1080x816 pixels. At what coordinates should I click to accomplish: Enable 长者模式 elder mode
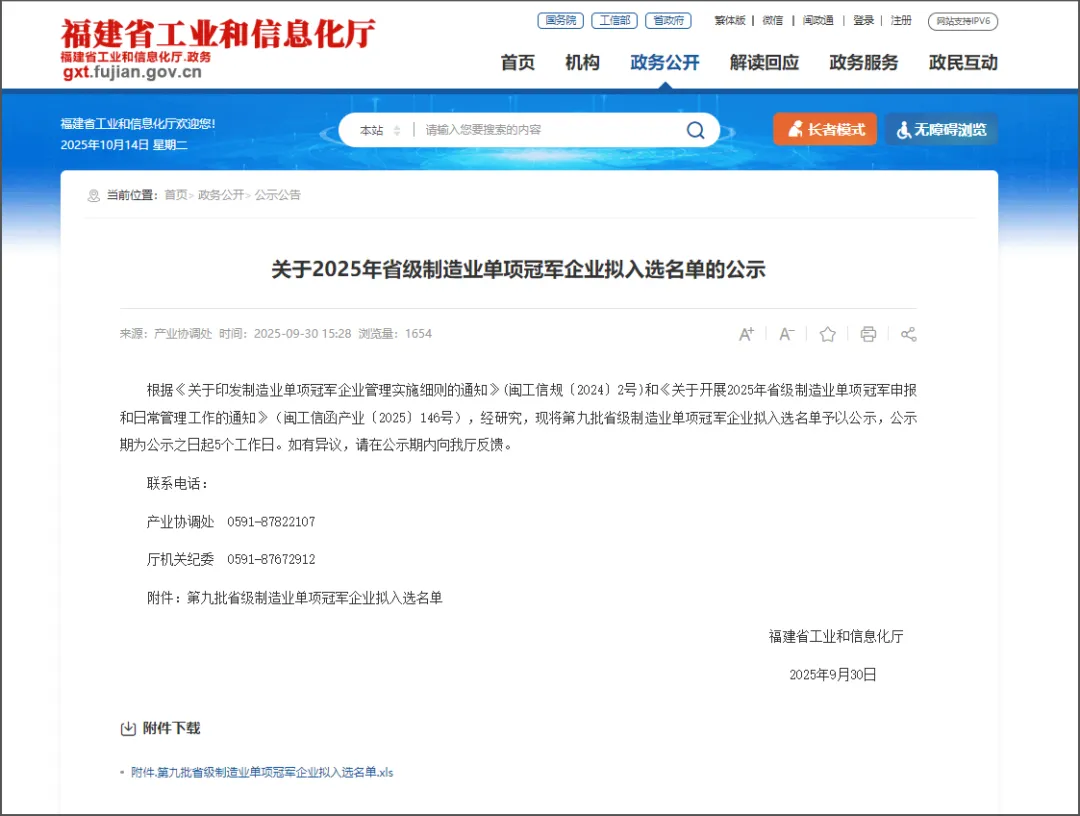(825, 129)
